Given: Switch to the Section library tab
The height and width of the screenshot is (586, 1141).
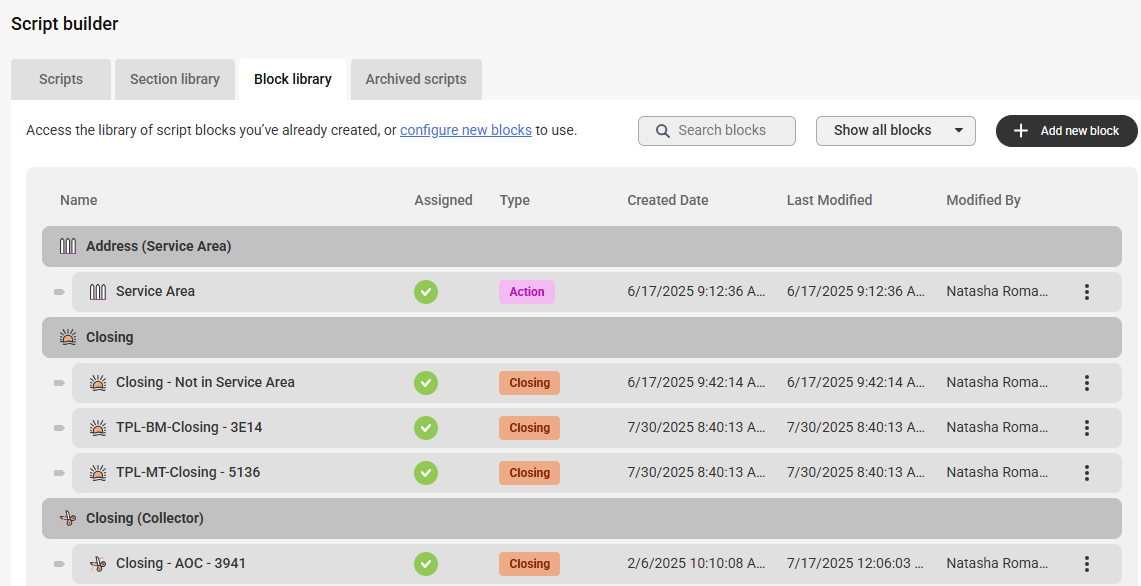Looking at the screenshot, I should 175,79.
